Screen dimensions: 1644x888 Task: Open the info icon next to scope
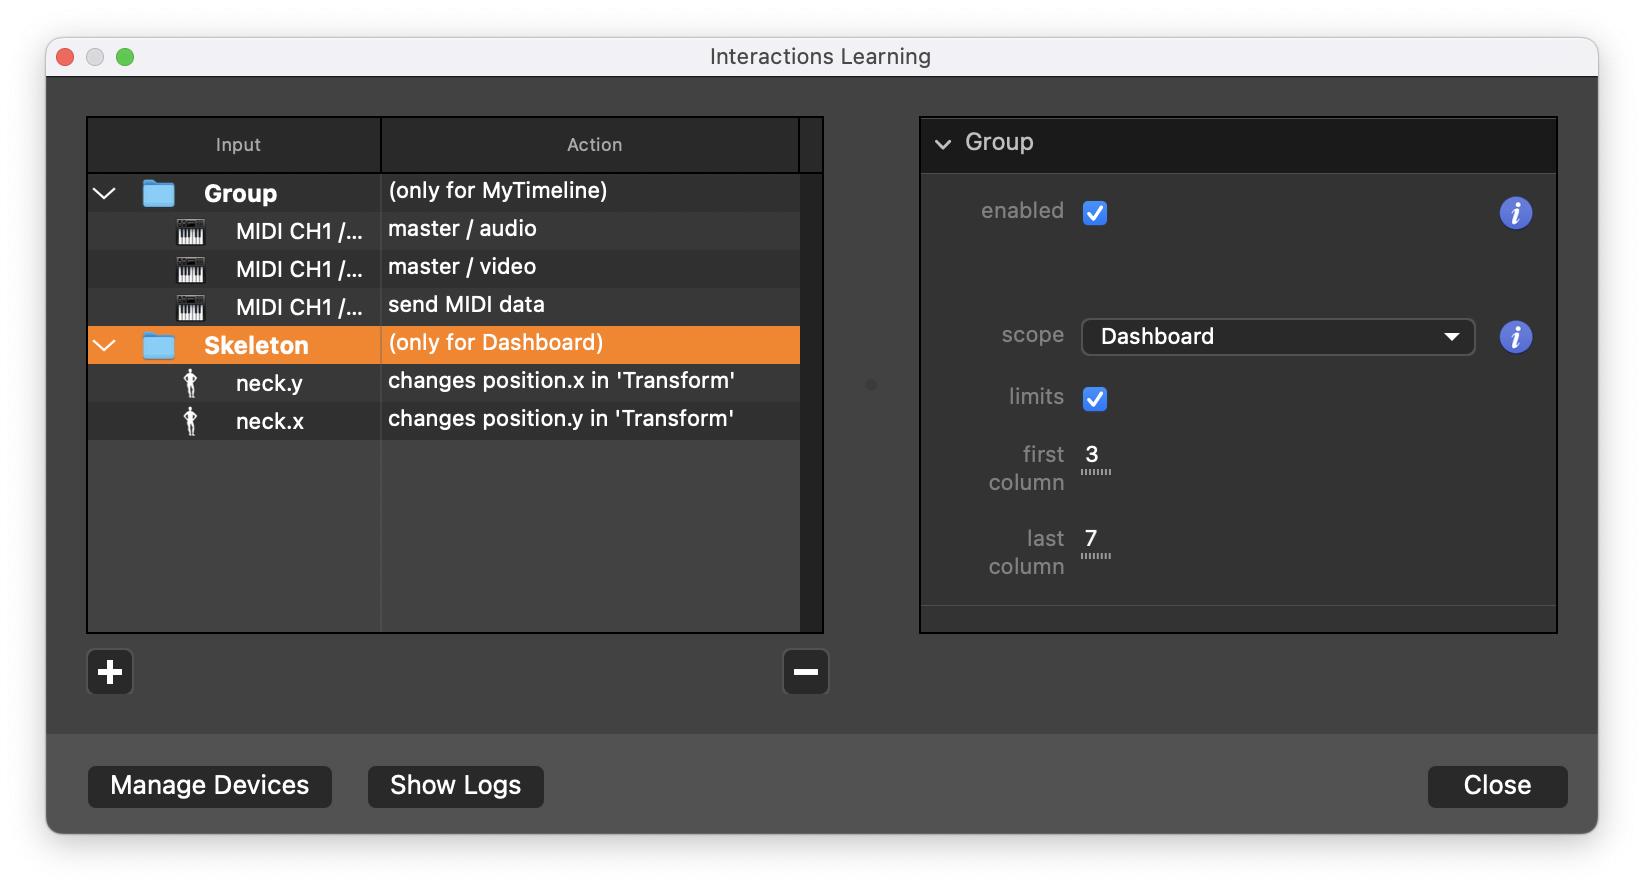pyautogui.click(x=1515, y=337)
